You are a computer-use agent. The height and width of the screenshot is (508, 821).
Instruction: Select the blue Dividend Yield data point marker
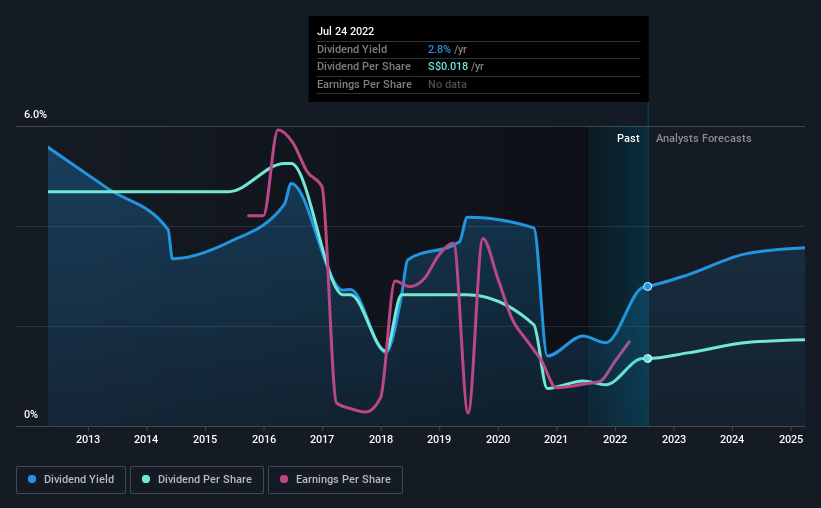[648, 286]
